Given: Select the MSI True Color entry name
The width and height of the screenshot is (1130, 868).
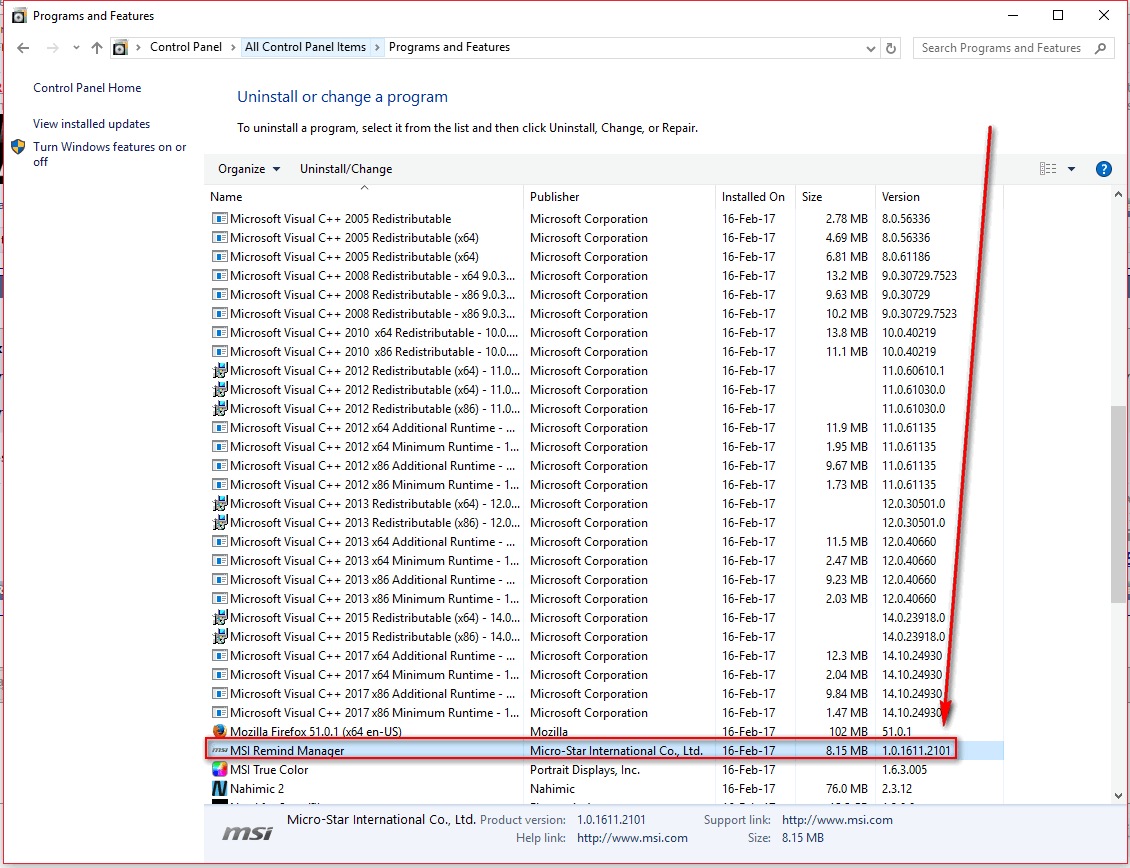Looking at the screenshot, I should 269,769.
